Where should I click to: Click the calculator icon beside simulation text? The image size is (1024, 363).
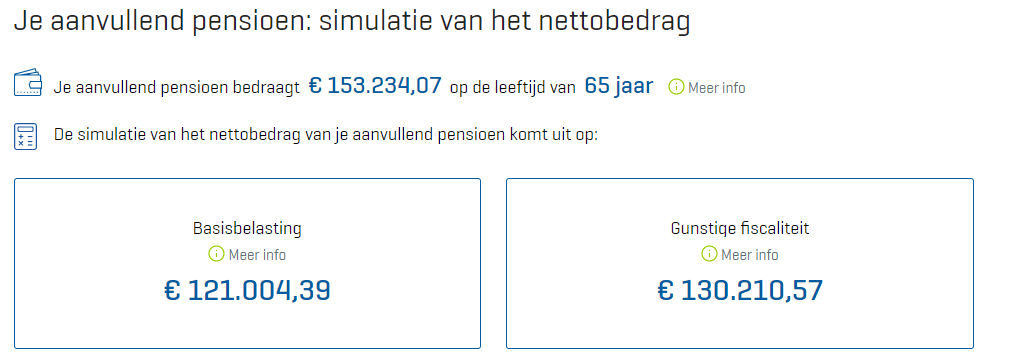pos(25,136)
